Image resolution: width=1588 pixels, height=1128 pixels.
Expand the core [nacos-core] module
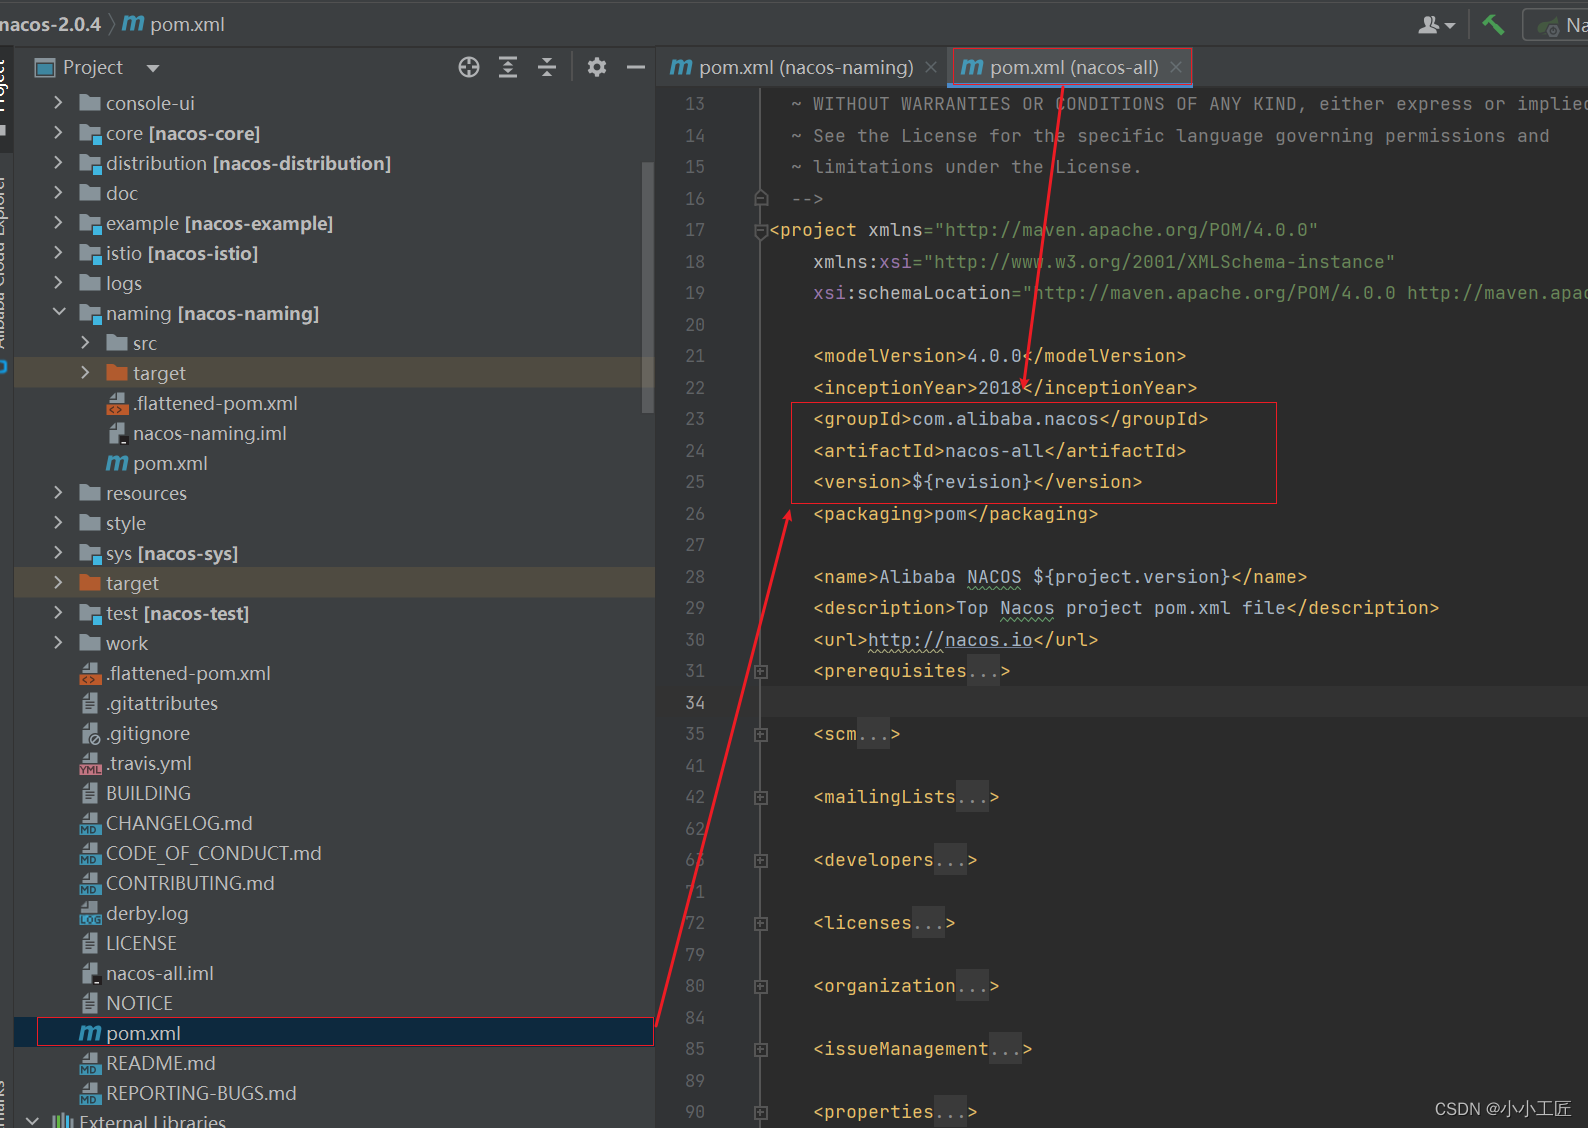(x=58, y=133)
